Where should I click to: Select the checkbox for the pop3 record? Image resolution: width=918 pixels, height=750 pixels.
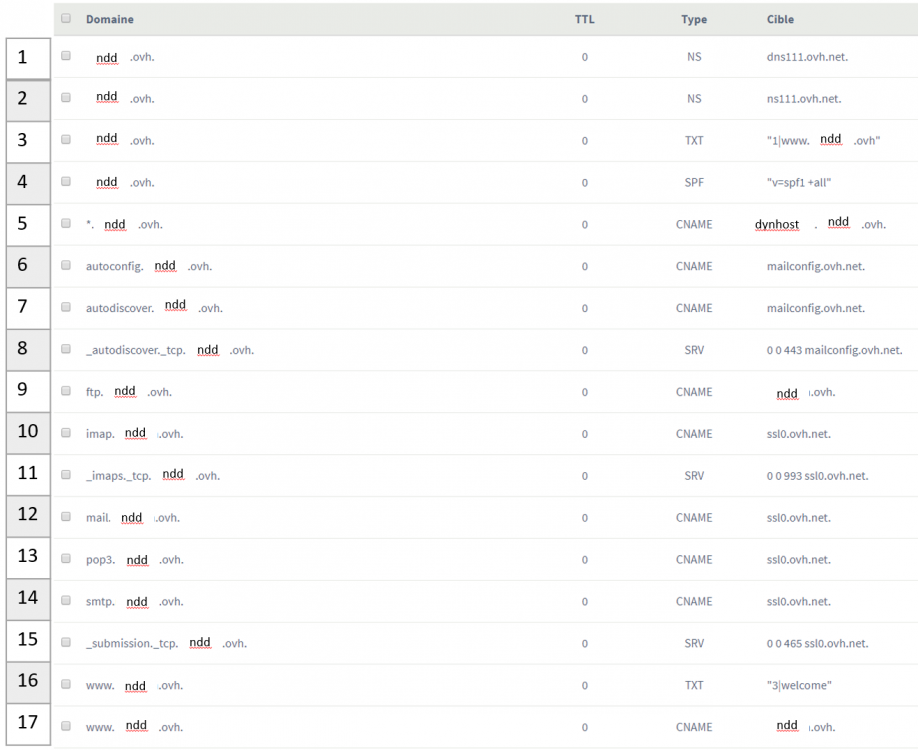tap(66, 559)
